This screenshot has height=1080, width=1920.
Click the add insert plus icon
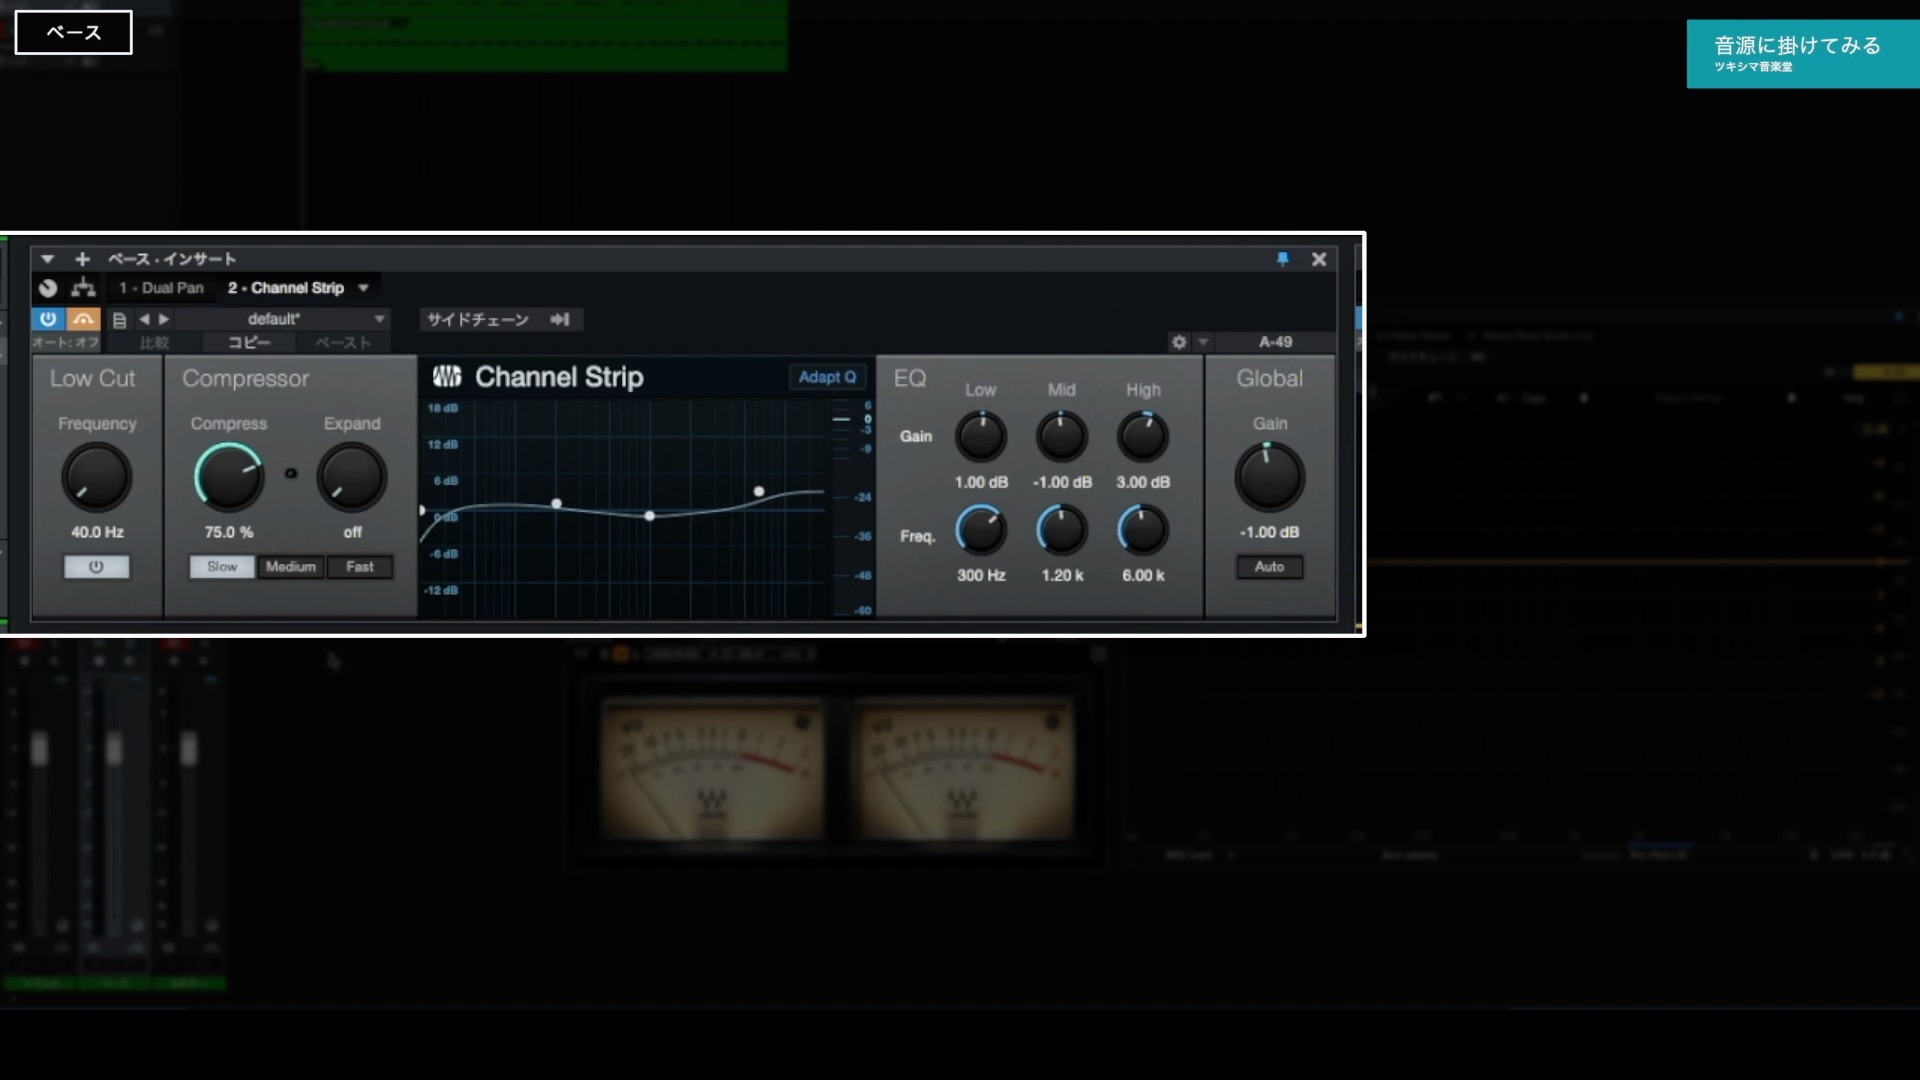pyautogui.click(x=83, y=259)
